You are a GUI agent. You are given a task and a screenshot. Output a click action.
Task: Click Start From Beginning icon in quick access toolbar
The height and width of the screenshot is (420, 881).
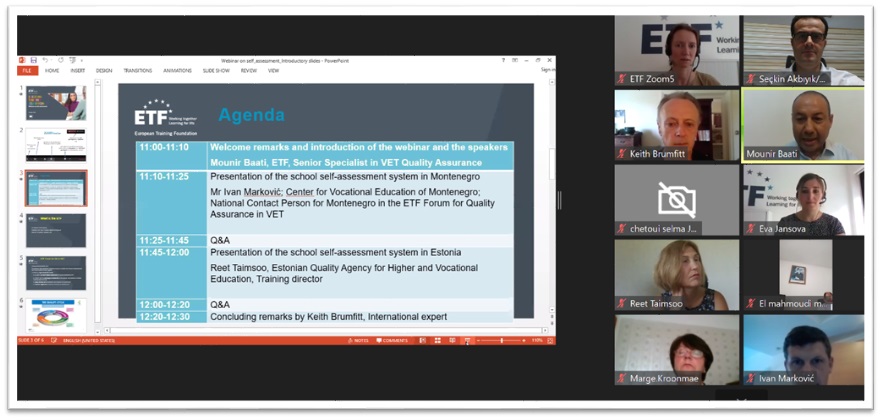[72, 60]
